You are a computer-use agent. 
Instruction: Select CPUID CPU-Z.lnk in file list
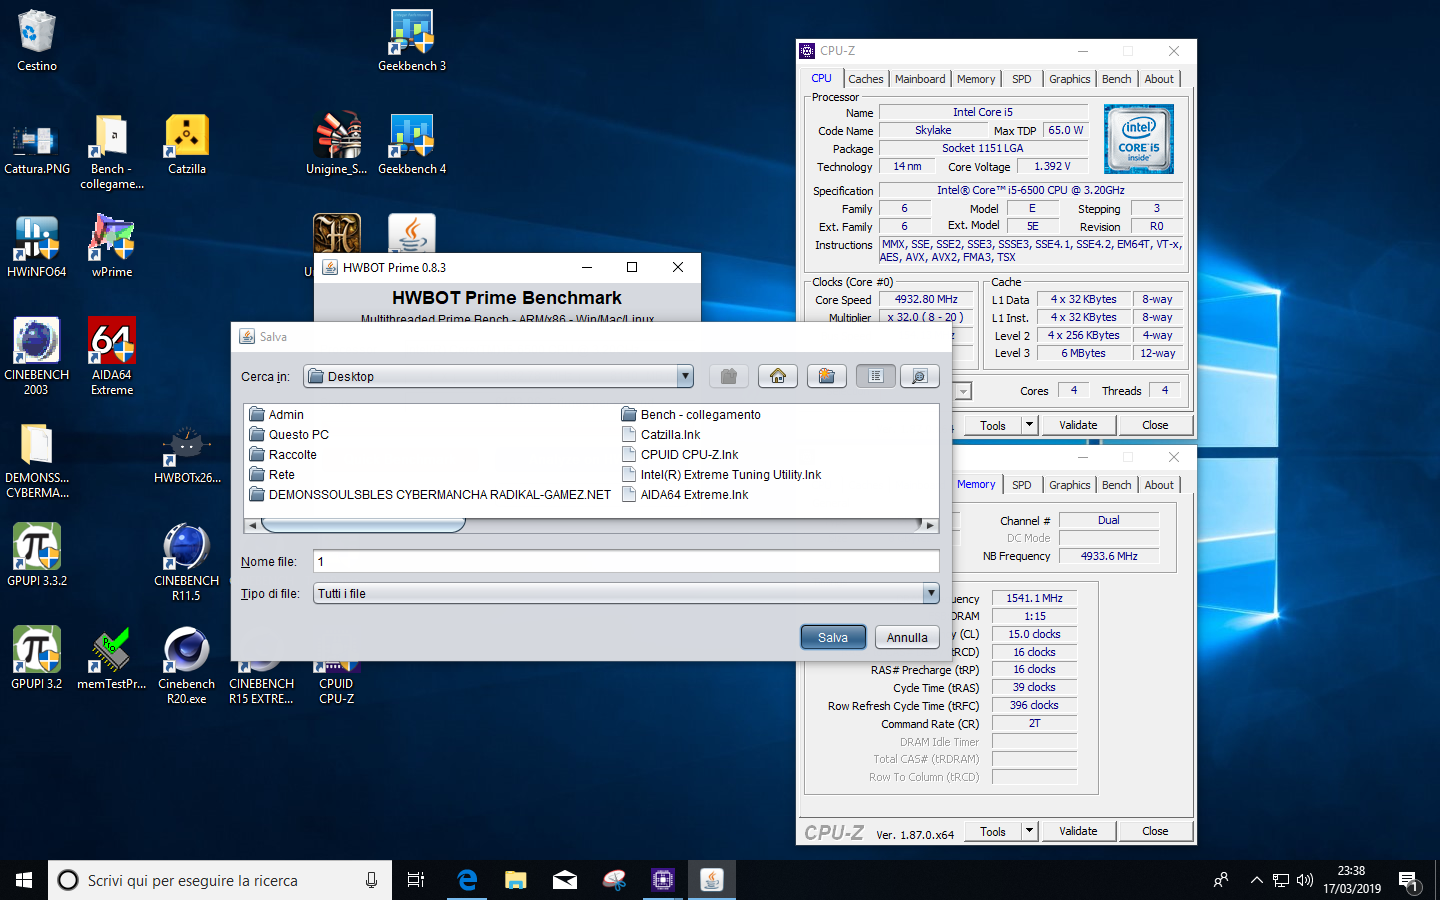680,454
